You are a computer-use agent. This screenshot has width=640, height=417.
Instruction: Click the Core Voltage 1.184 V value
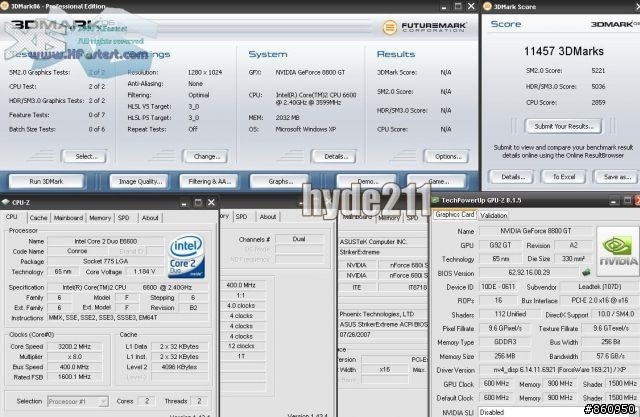click(144, 272)
